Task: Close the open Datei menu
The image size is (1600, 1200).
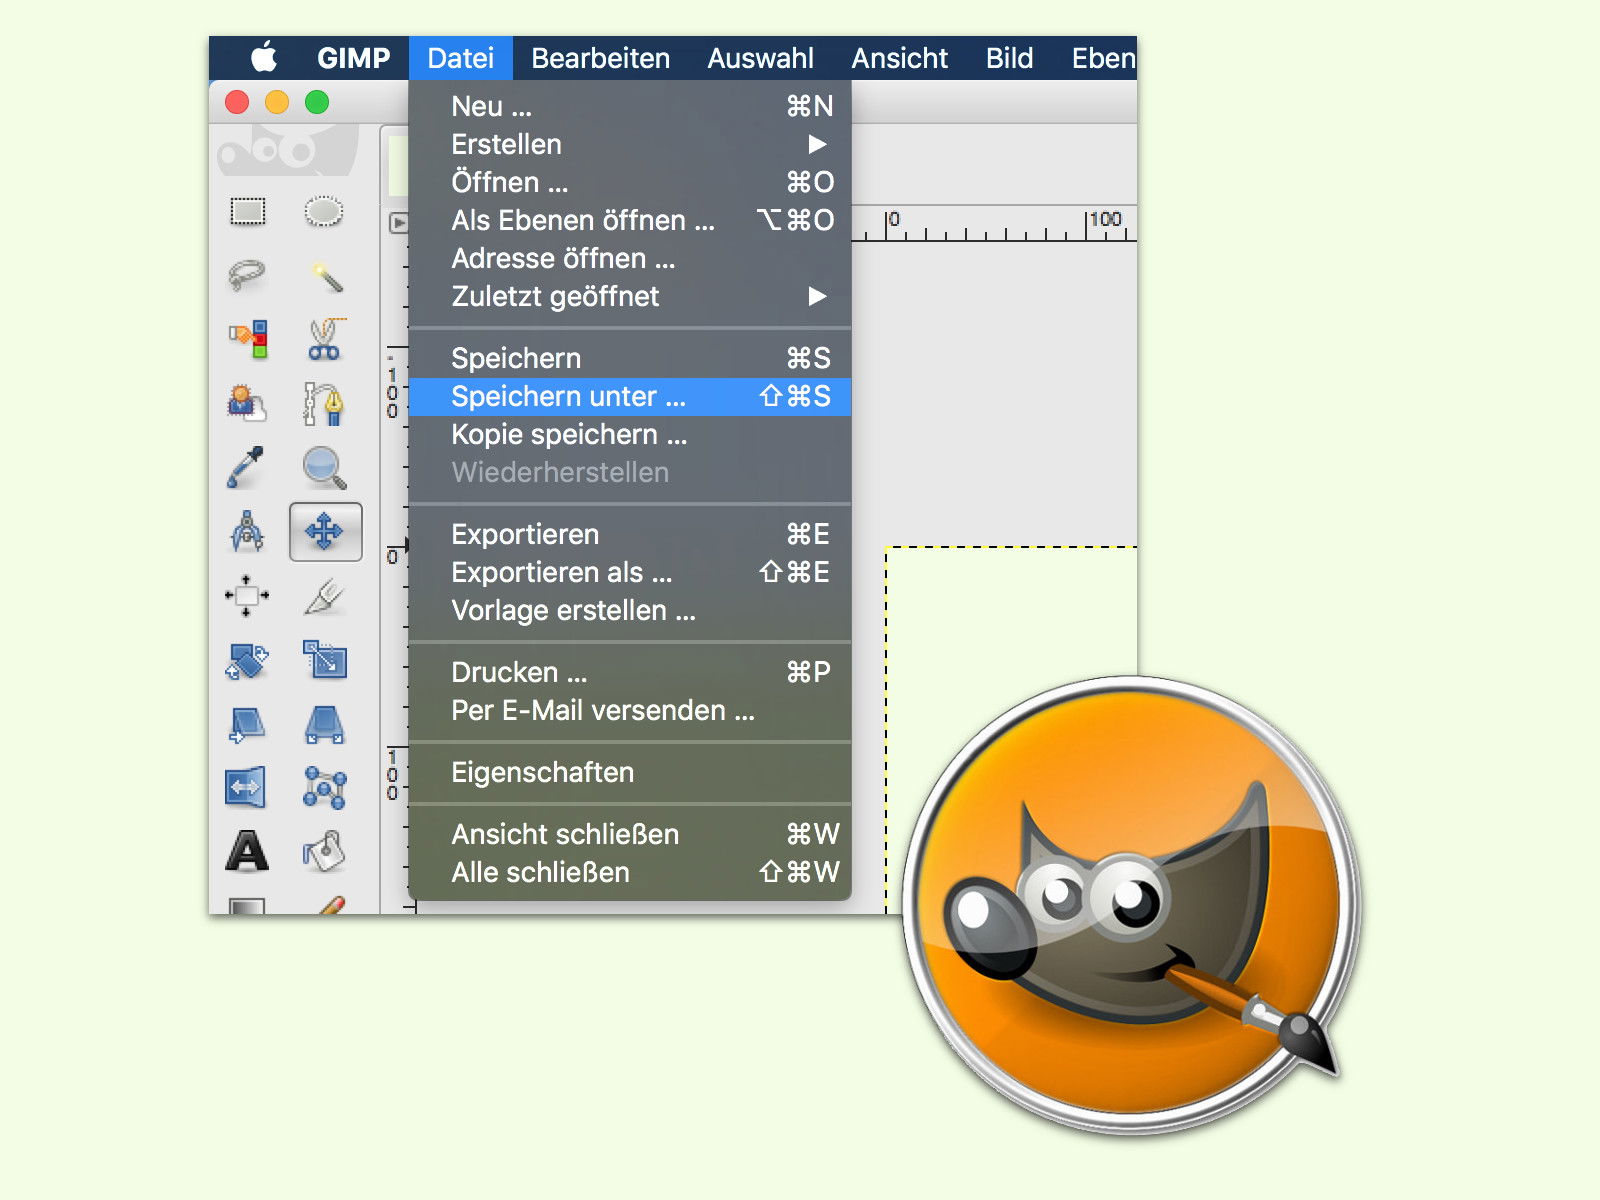Action: click(461, 58)
